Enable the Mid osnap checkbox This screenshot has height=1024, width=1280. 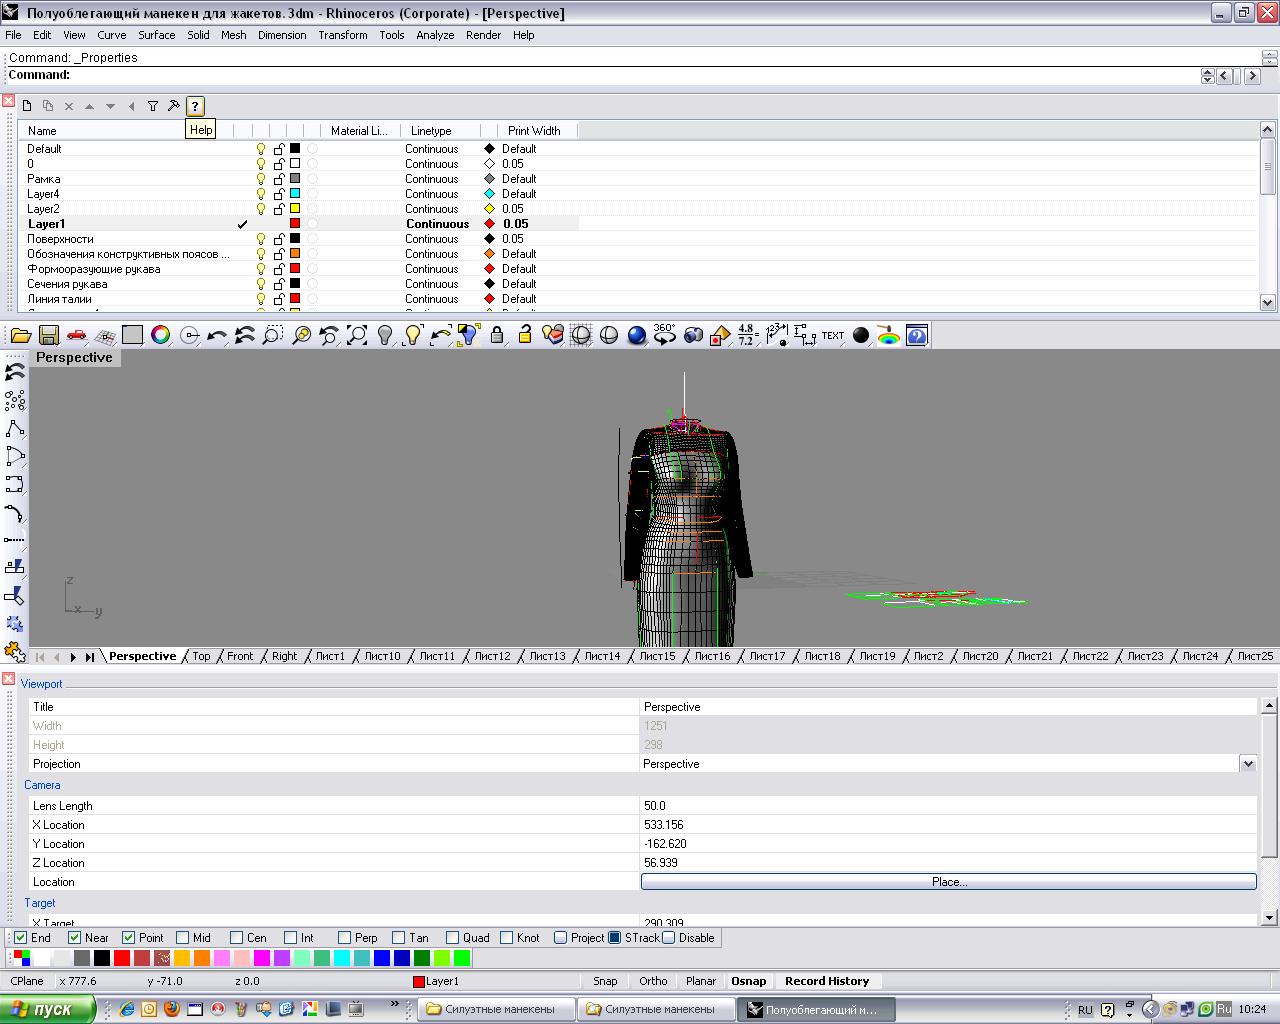coord(182,938)
